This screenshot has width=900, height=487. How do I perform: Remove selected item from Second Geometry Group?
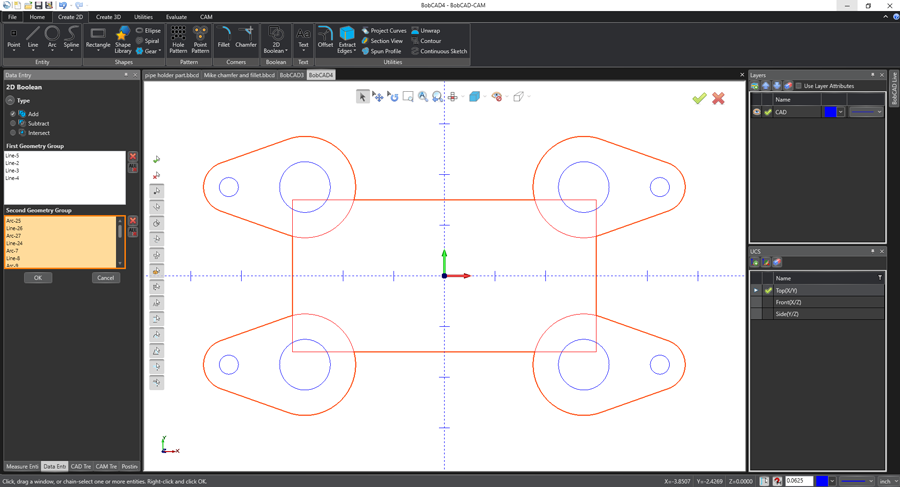click(x=133, y=221)
